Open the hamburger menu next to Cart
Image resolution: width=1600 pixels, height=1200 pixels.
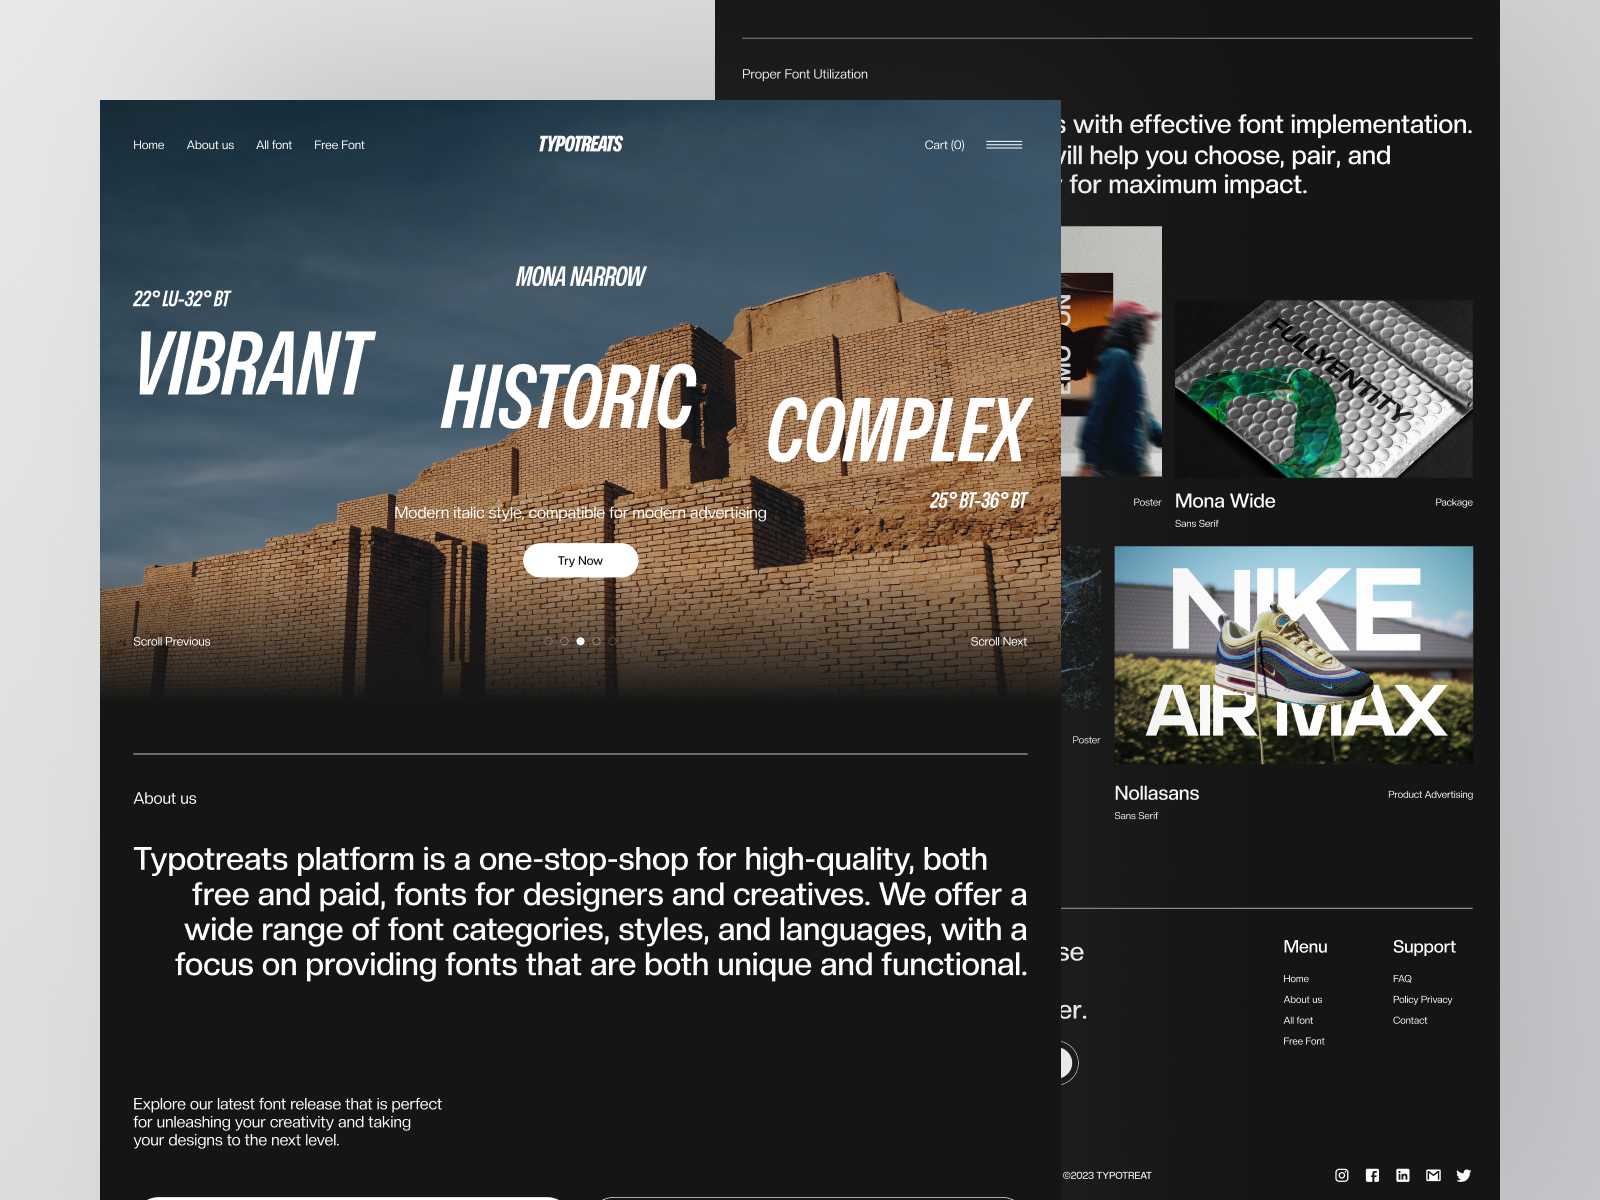(1005, 144)
